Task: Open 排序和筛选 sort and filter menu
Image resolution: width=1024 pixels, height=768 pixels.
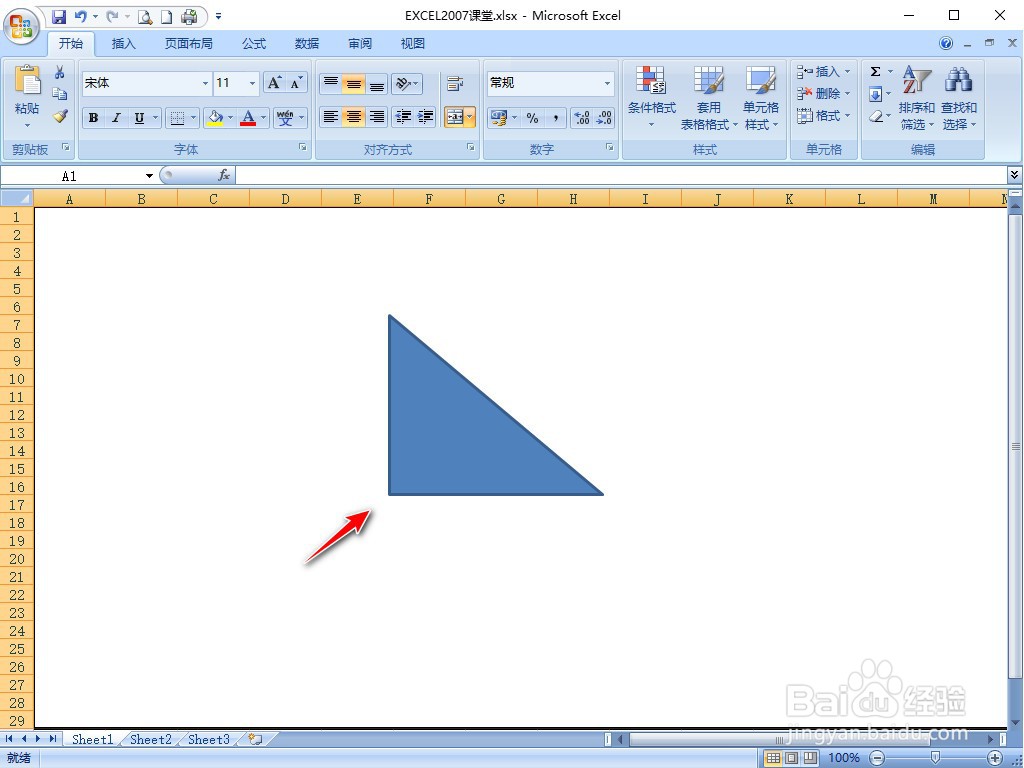Action: pos(916,98)
